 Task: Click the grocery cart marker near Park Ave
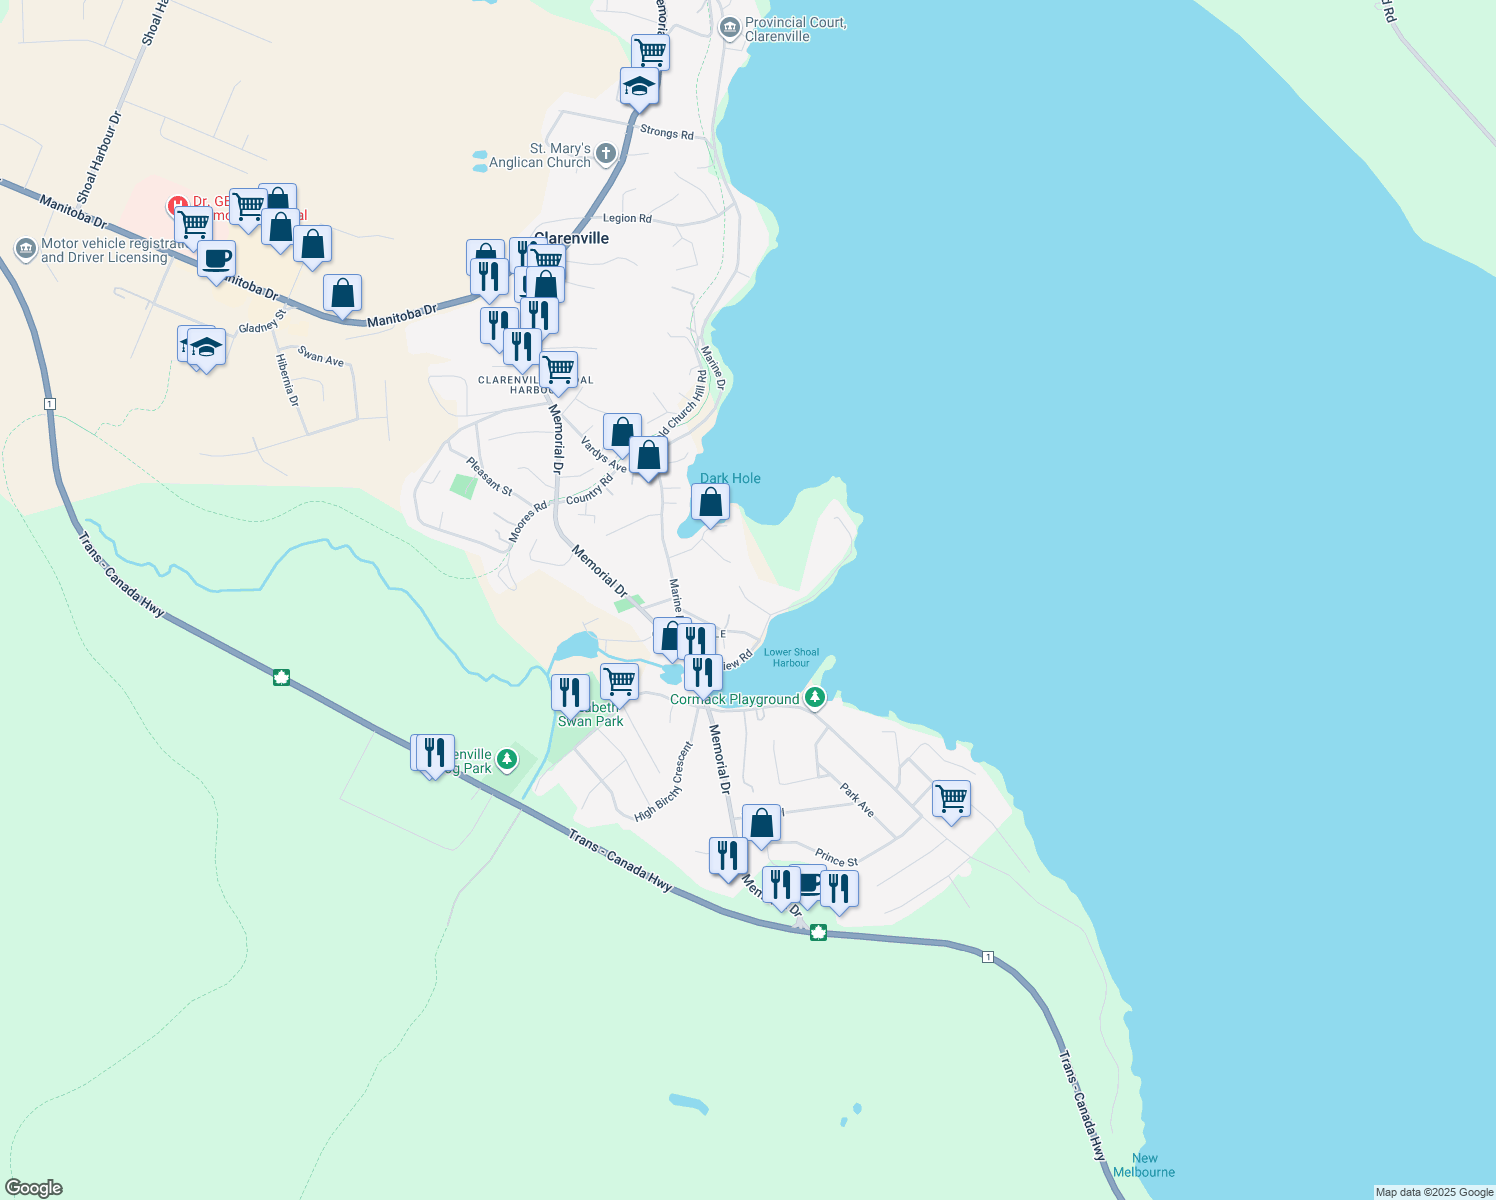pos(950,797)
